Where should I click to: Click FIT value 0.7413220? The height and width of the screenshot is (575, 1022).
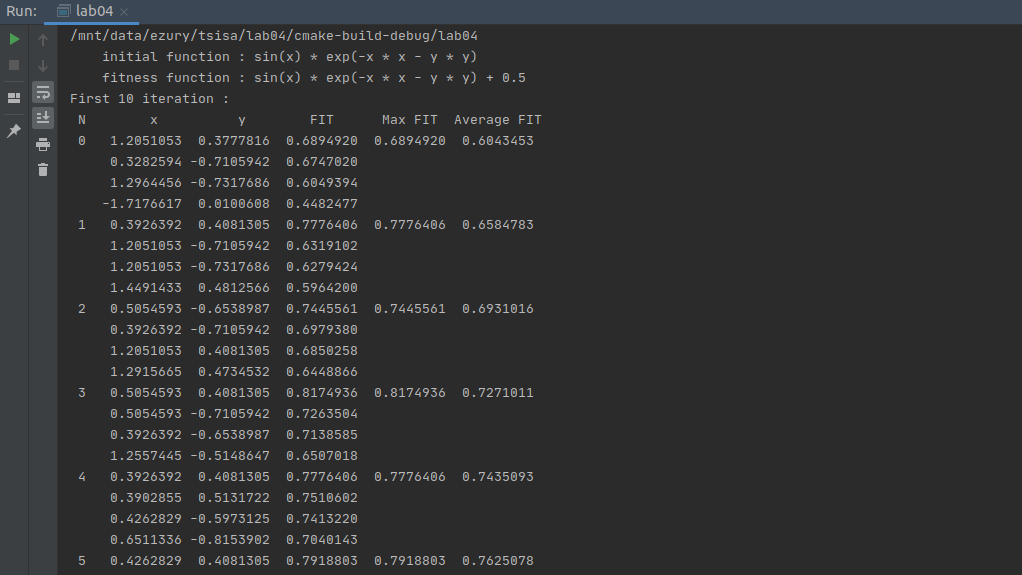click(321, 519)
